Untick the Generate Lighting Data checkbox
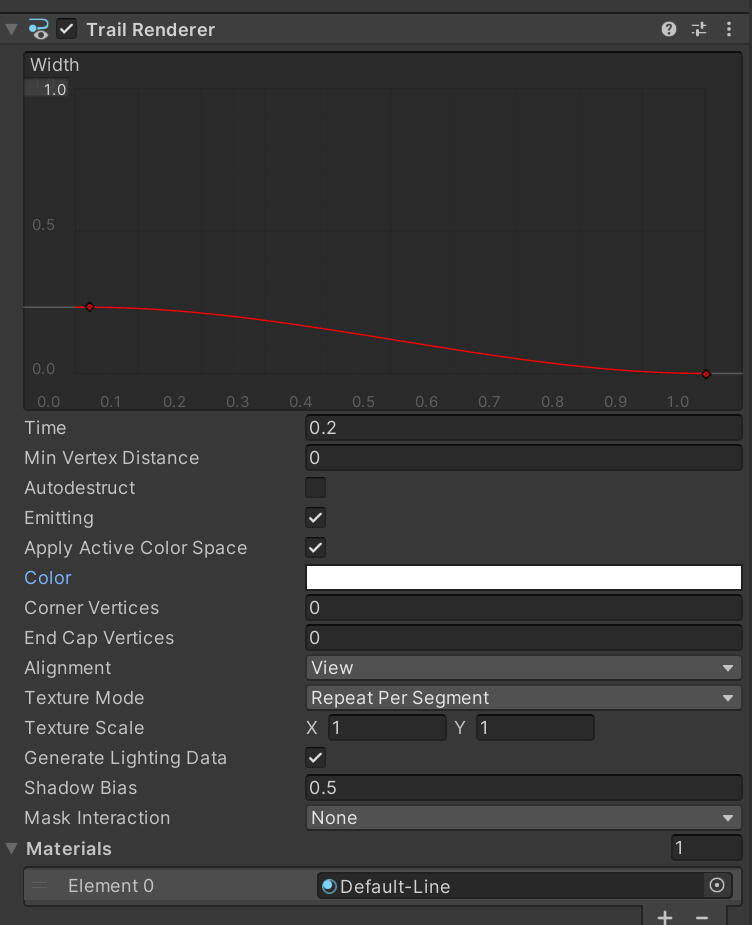Screen dimensions: 752x925 pyautogui.click(x=315, y=758)
